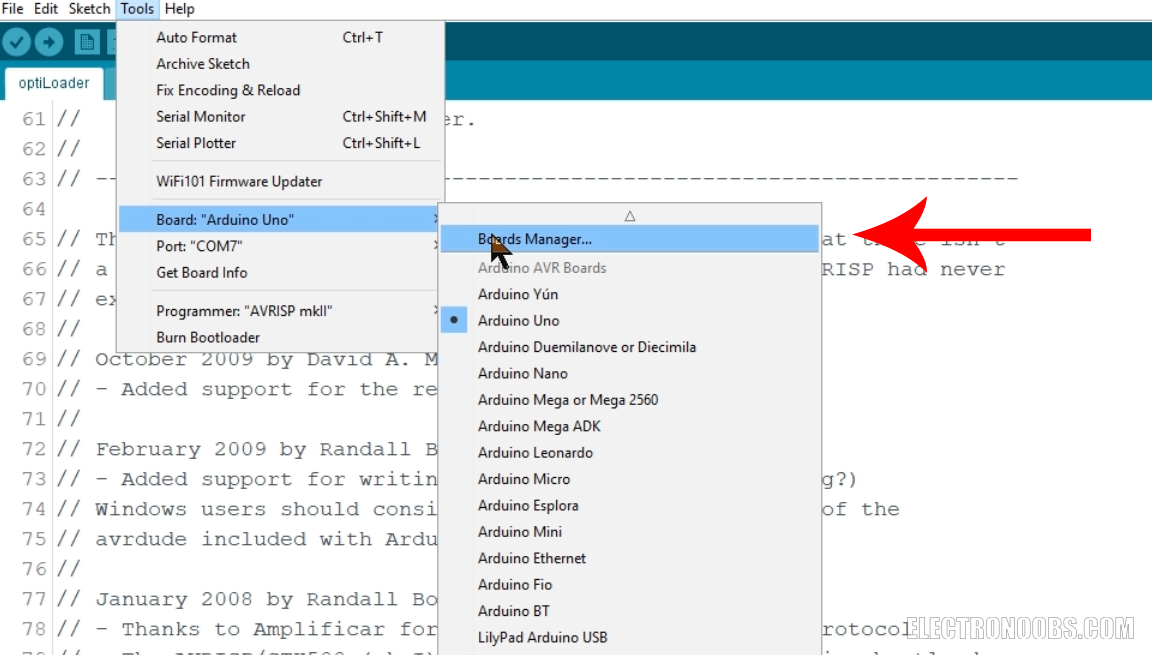
Task: Click the code line starting "October 2009 by David"
Action: [247, 360]
